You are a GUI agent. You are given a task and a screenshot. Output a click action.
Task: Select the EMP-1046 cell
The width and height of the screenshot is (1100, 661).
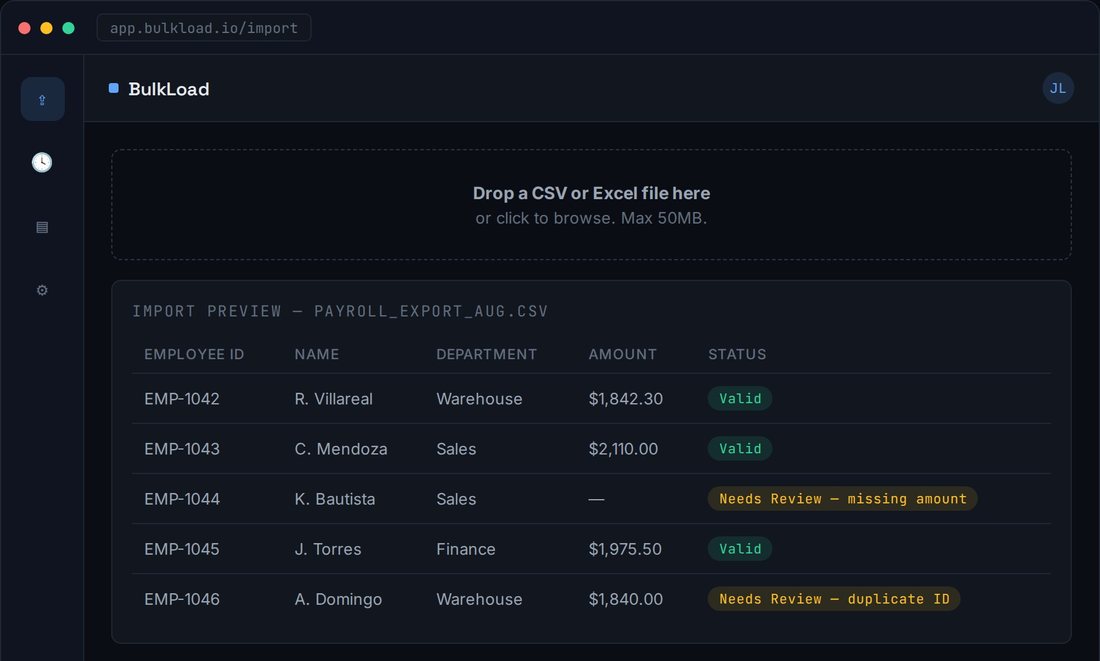click(x=182, y=599)
